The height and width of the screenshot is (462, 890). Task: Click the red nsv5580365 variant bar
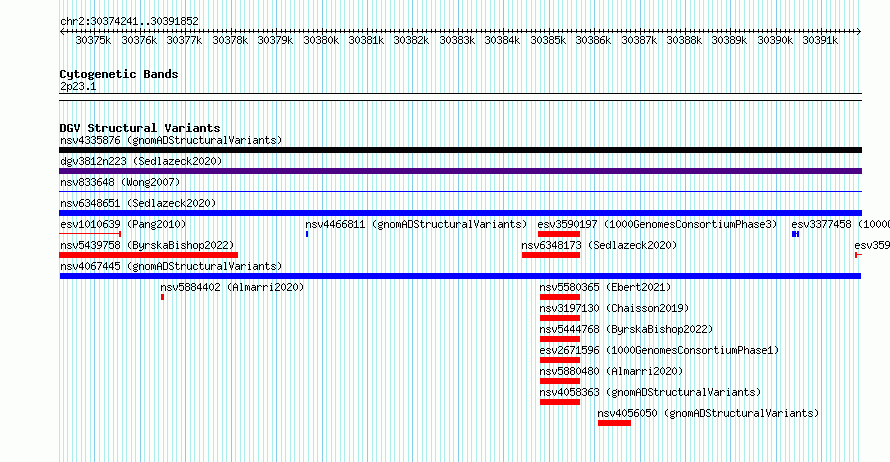point(560,297)
